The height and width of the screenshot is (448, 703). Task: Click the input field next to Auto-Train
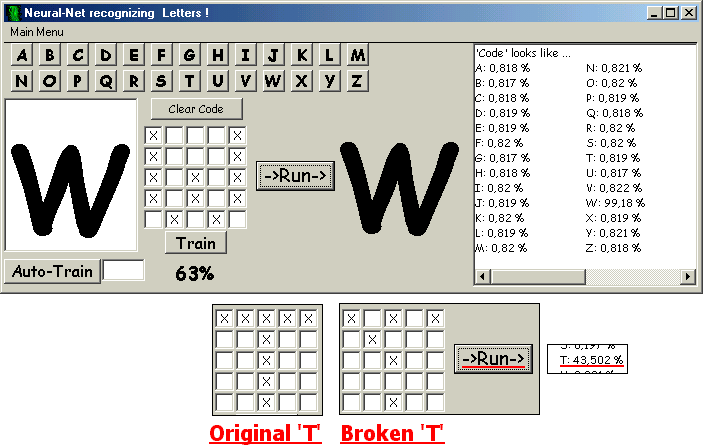[123, 270]
